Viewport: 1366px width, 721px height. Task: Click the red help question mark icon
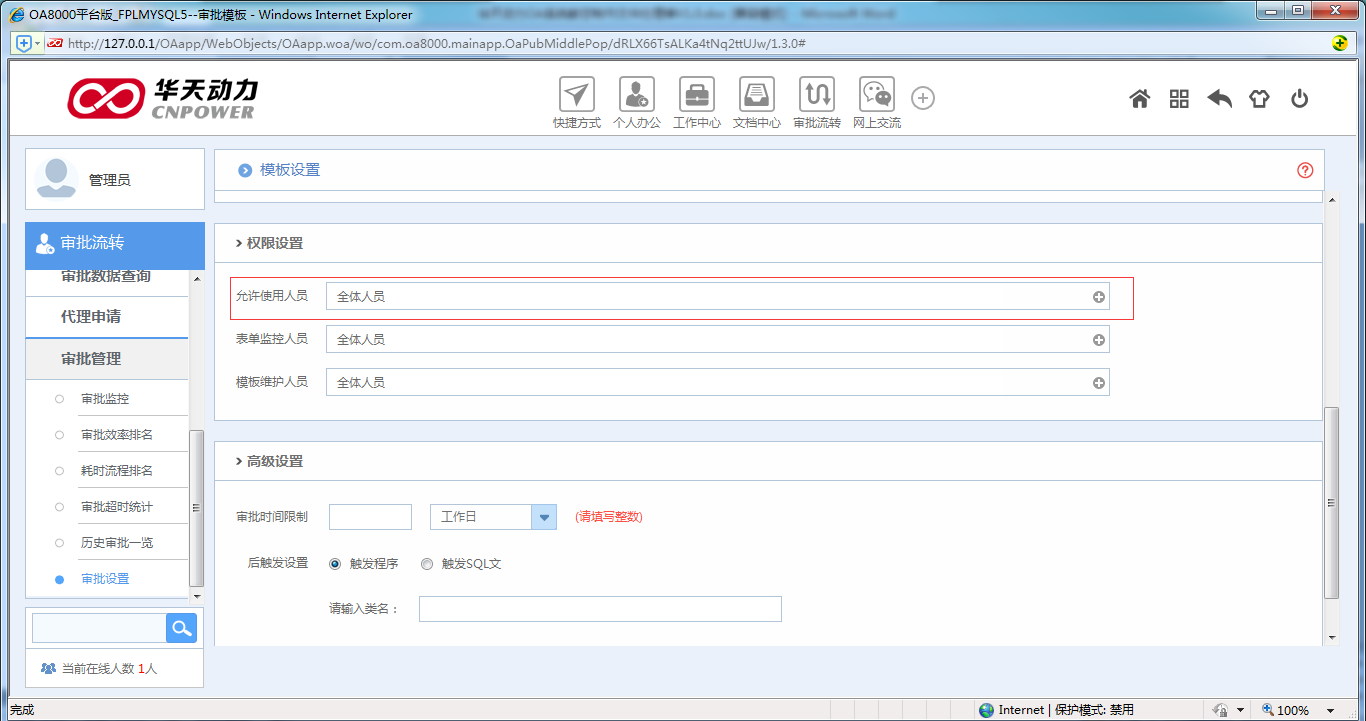(x=1304, y=170)
